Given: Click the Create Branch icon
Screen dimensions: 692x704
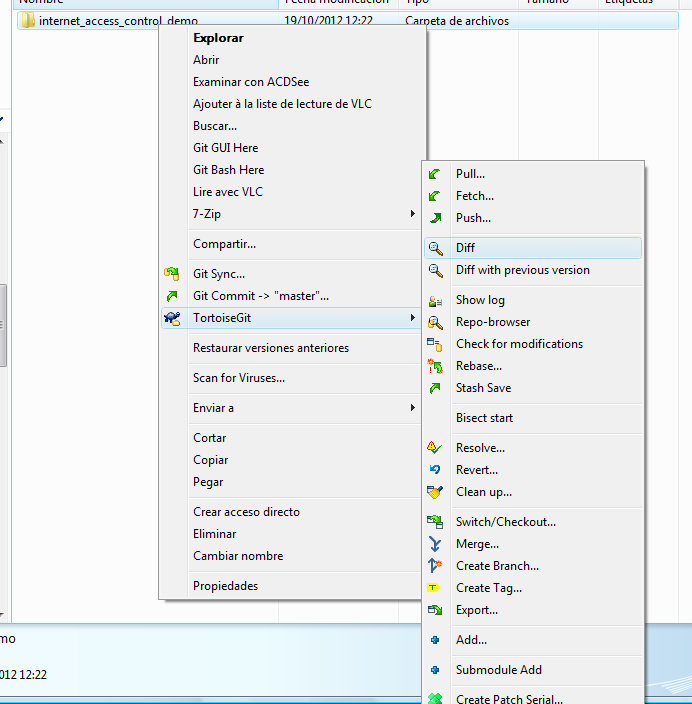Looking at the screenshot, I should click(435, 566).
